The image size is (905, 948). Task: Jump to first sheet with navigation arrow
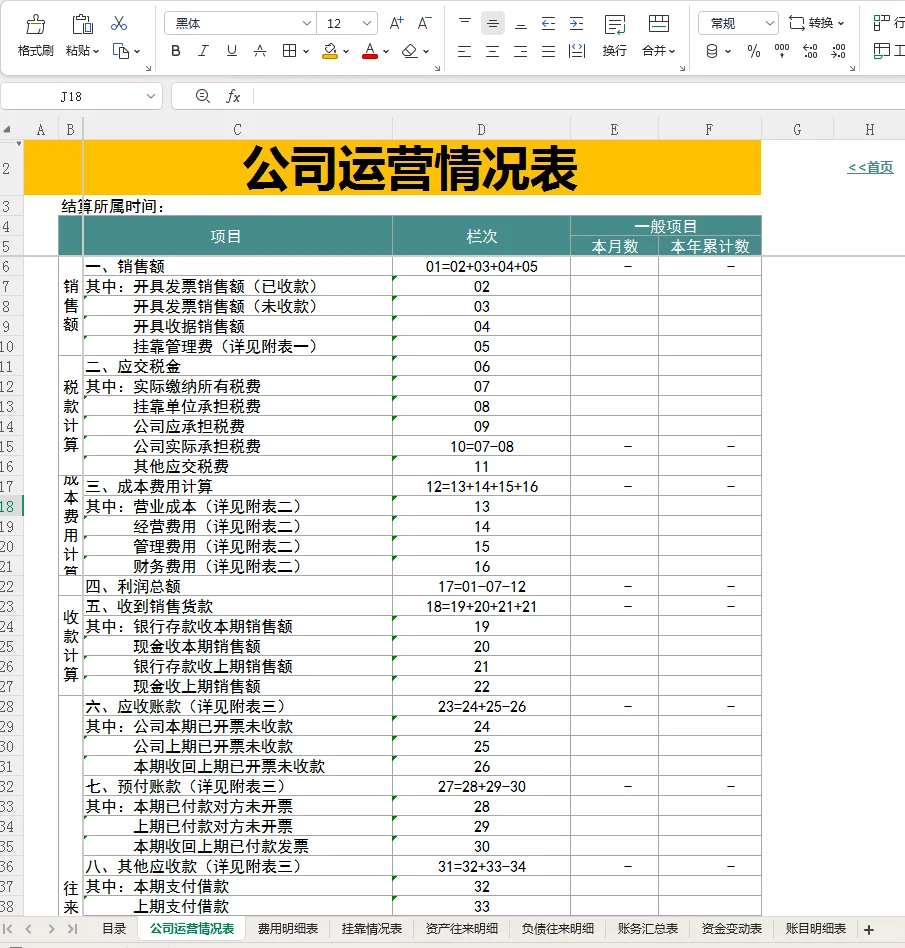8,929
